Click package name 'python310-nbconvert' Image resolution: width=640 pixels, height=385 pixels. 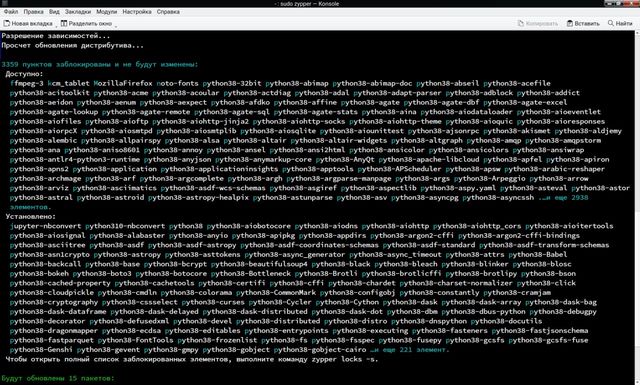click(125, 226)
